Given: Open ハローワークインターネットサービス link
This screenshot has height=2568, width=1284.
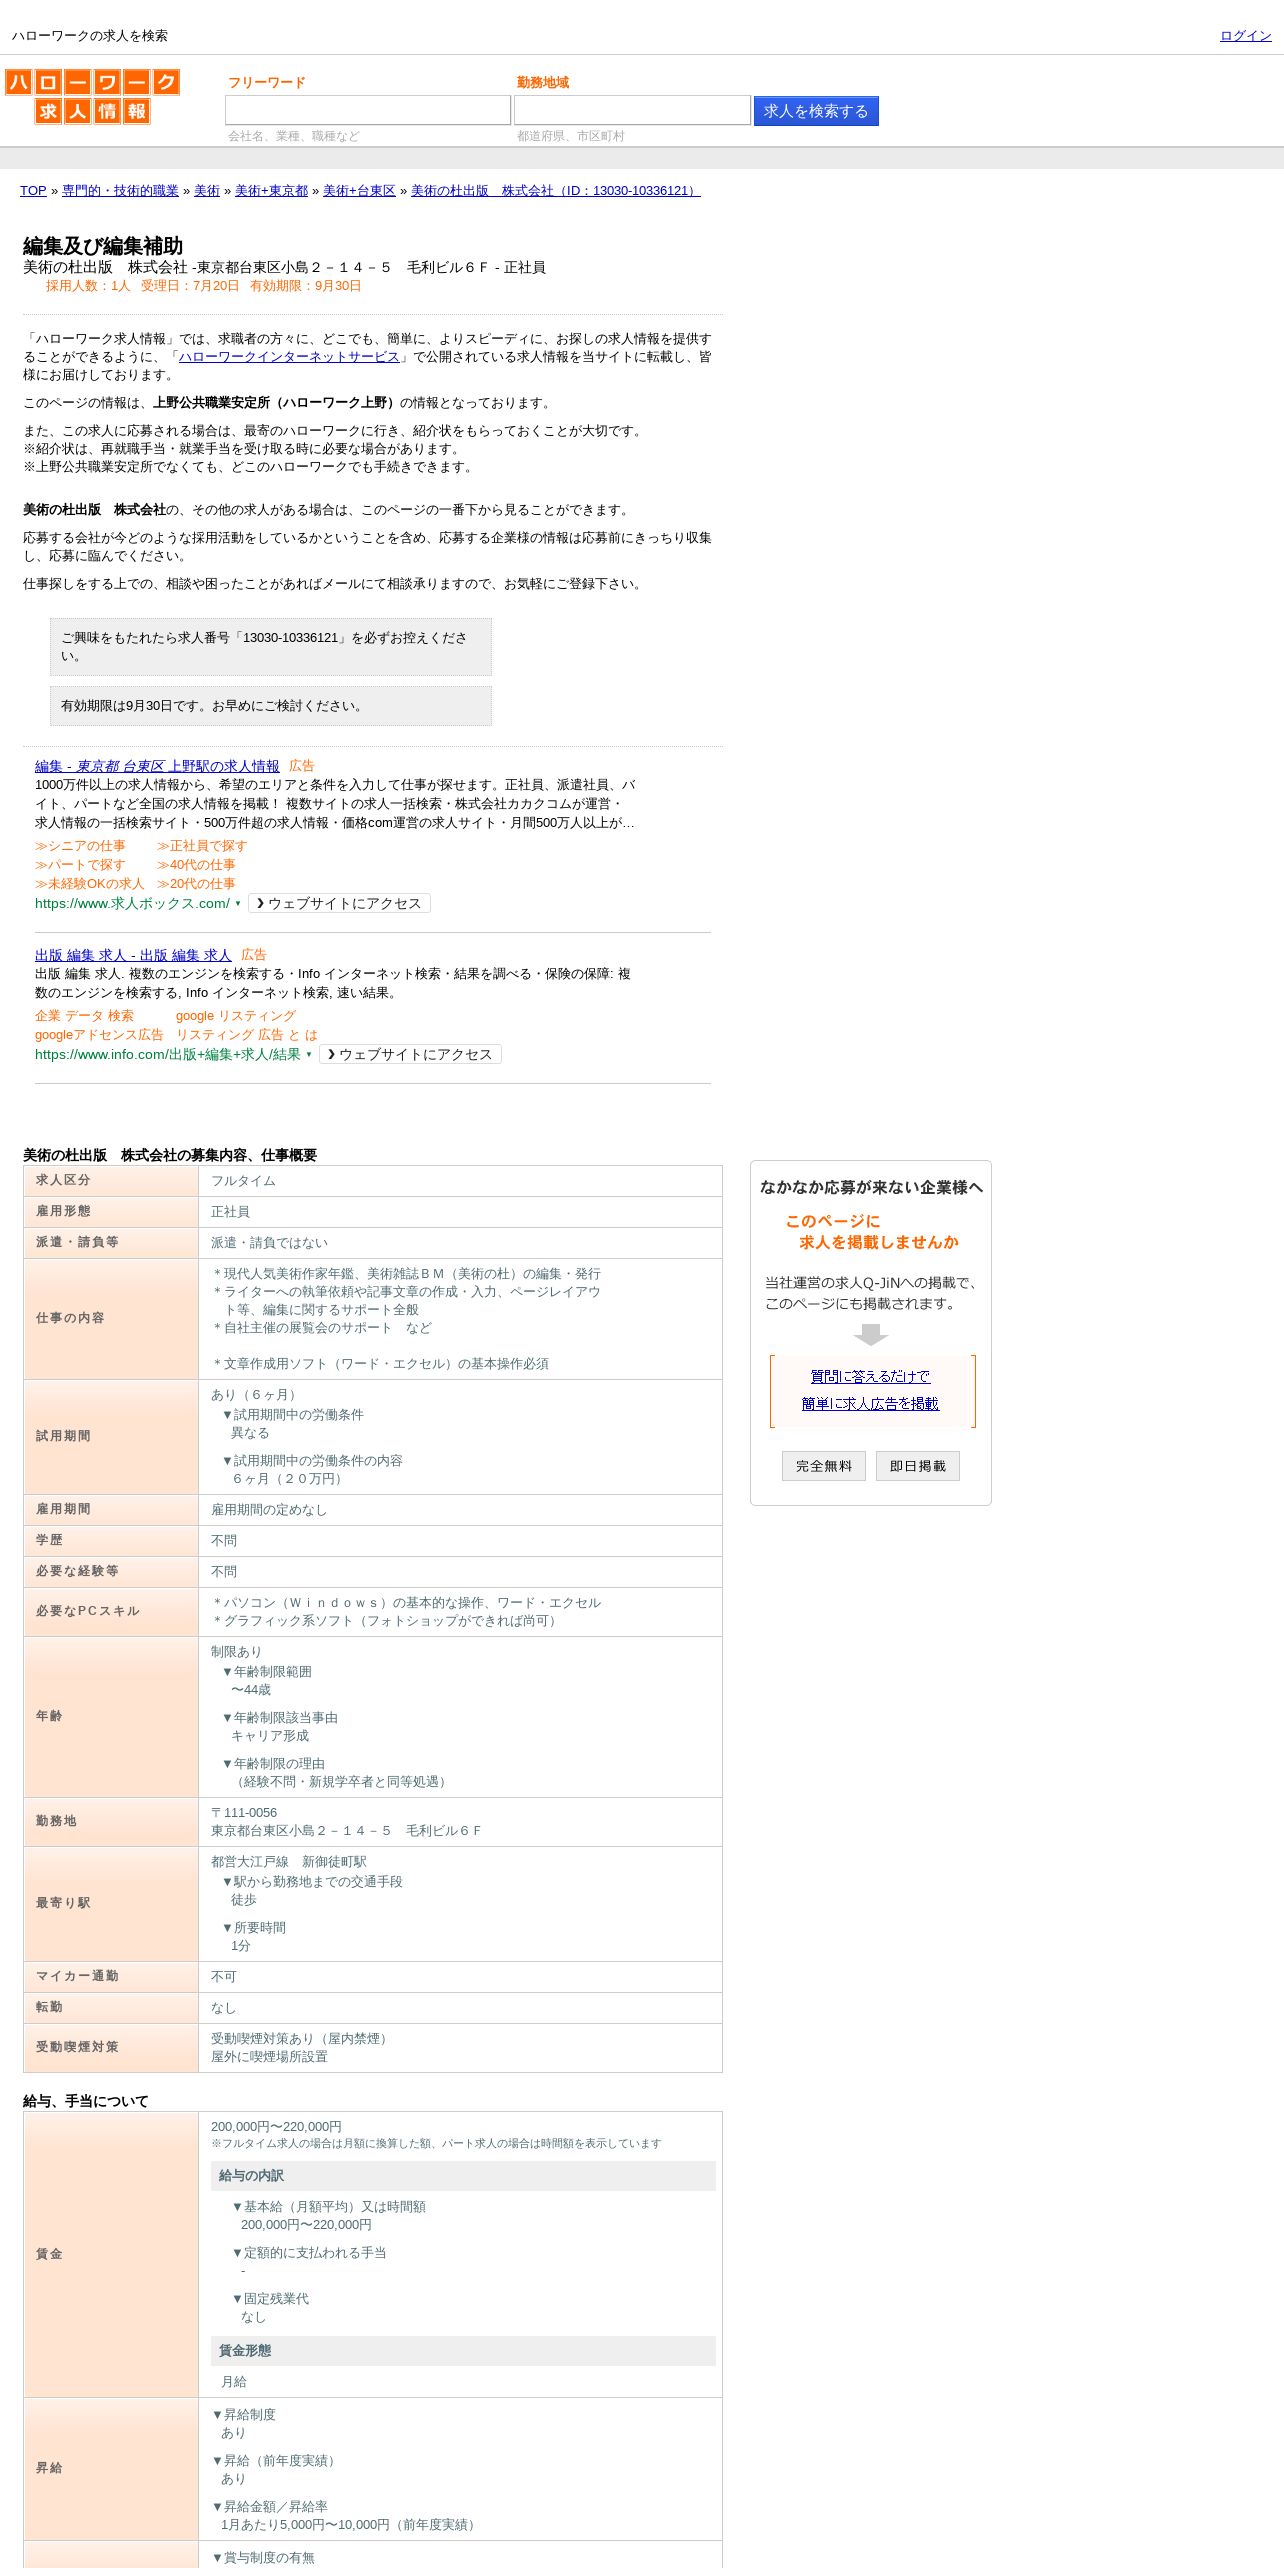Looking at the screenshot, I should pyautogui.click(x=289, y=357).
